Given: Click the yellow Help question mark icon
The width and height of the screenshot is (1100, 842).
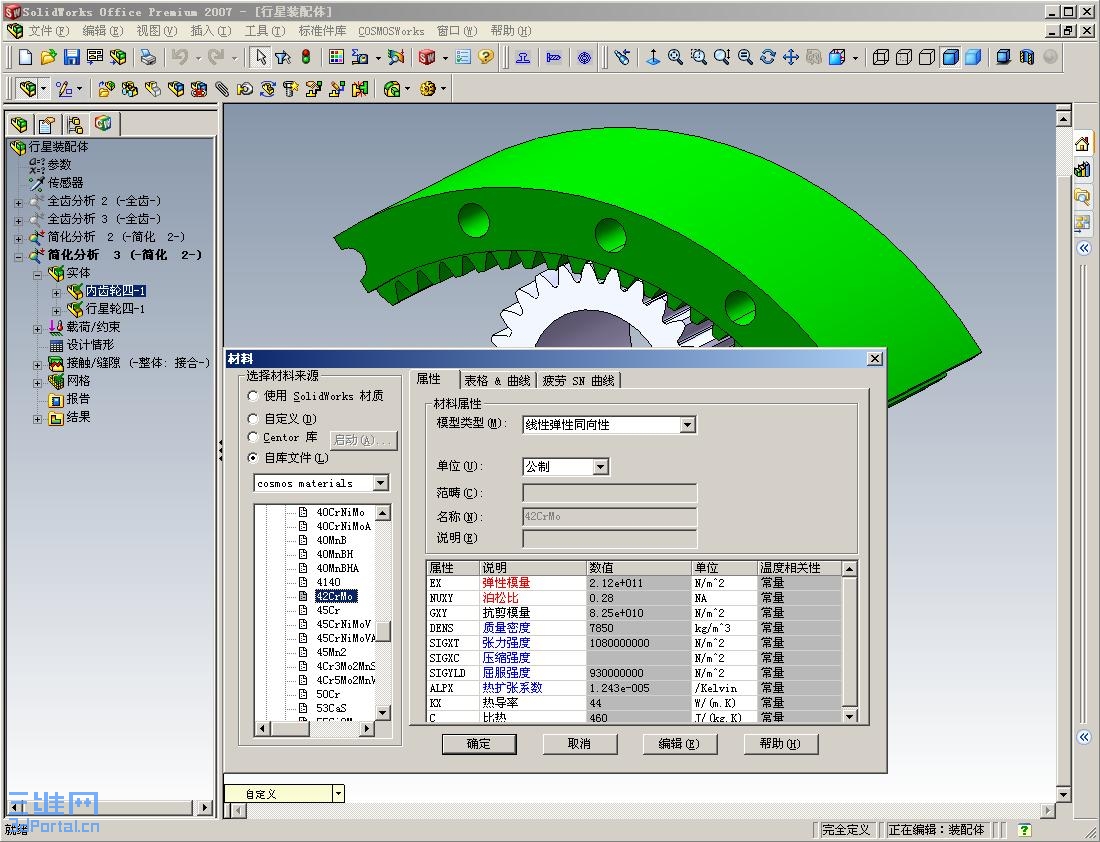Looking at the screenshot, I should click(x=486, y=58).
